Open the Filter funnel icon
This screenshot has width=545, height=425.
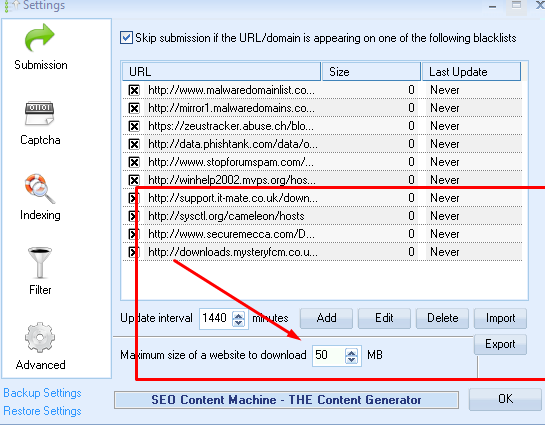pos(40,263)
